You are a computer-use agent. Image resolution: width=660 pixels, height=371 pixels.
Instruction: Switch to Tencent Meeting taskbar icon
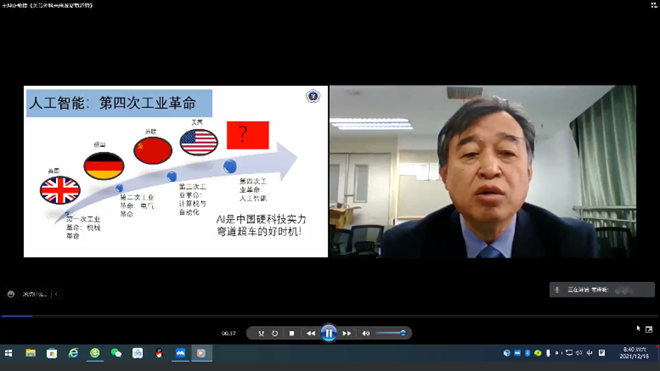tap(180, 353)
